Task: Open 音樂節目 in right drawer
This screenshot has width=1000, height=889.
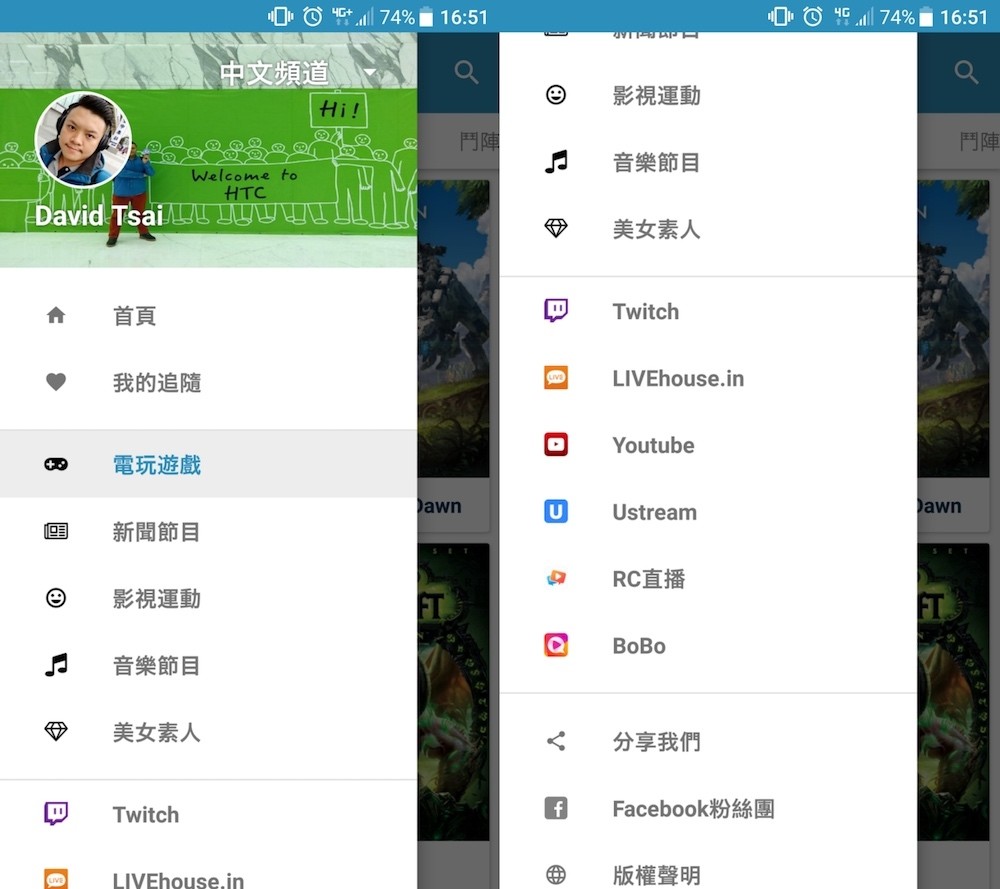Action: (x=657, y=163)
